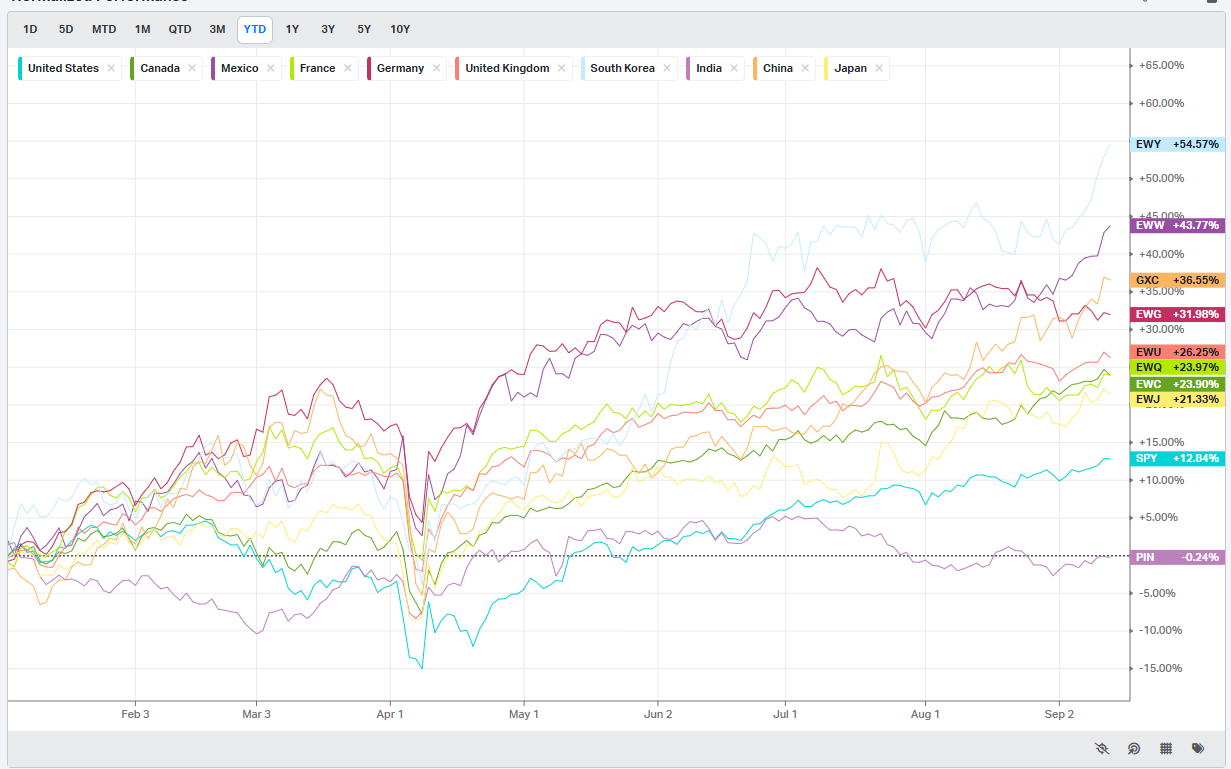
Task: Click the Mar 3 date axis label
Action: click(257, 714)
